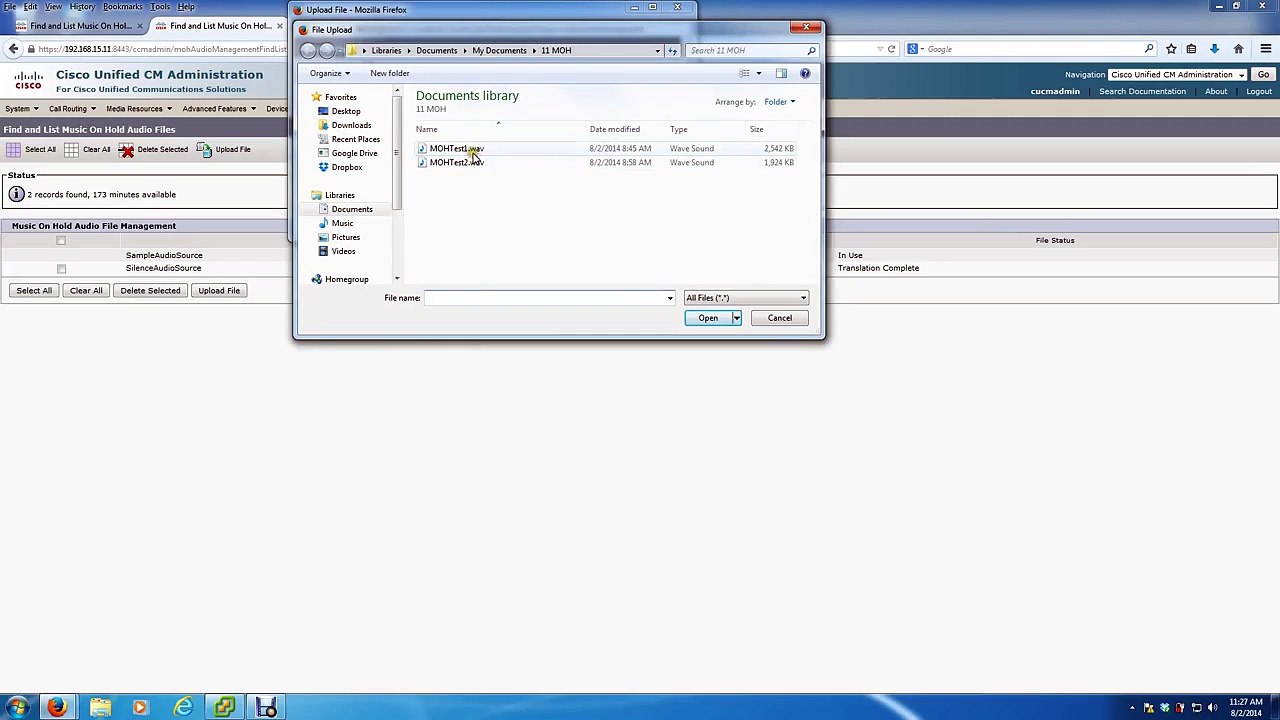Viewport: 1280px width, 720px height.
Task: Select Documents library in navigation pane
Action: tap(351, 209)
